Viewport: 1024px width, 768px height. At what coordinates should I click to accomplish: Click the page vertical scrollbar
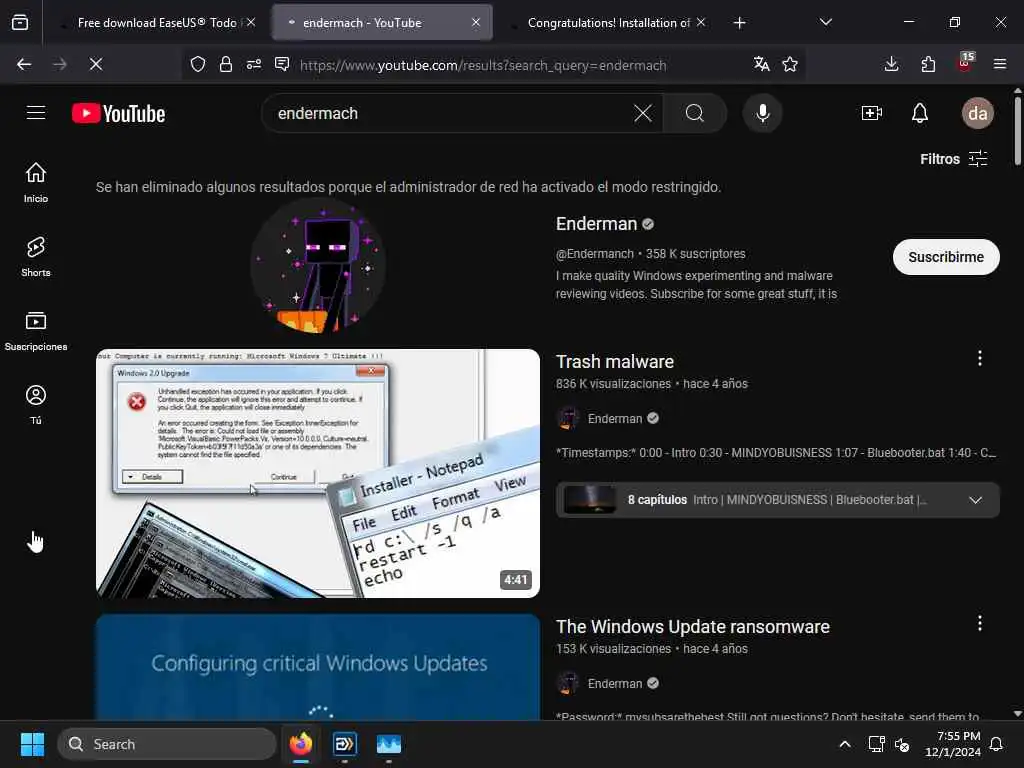1017,132
